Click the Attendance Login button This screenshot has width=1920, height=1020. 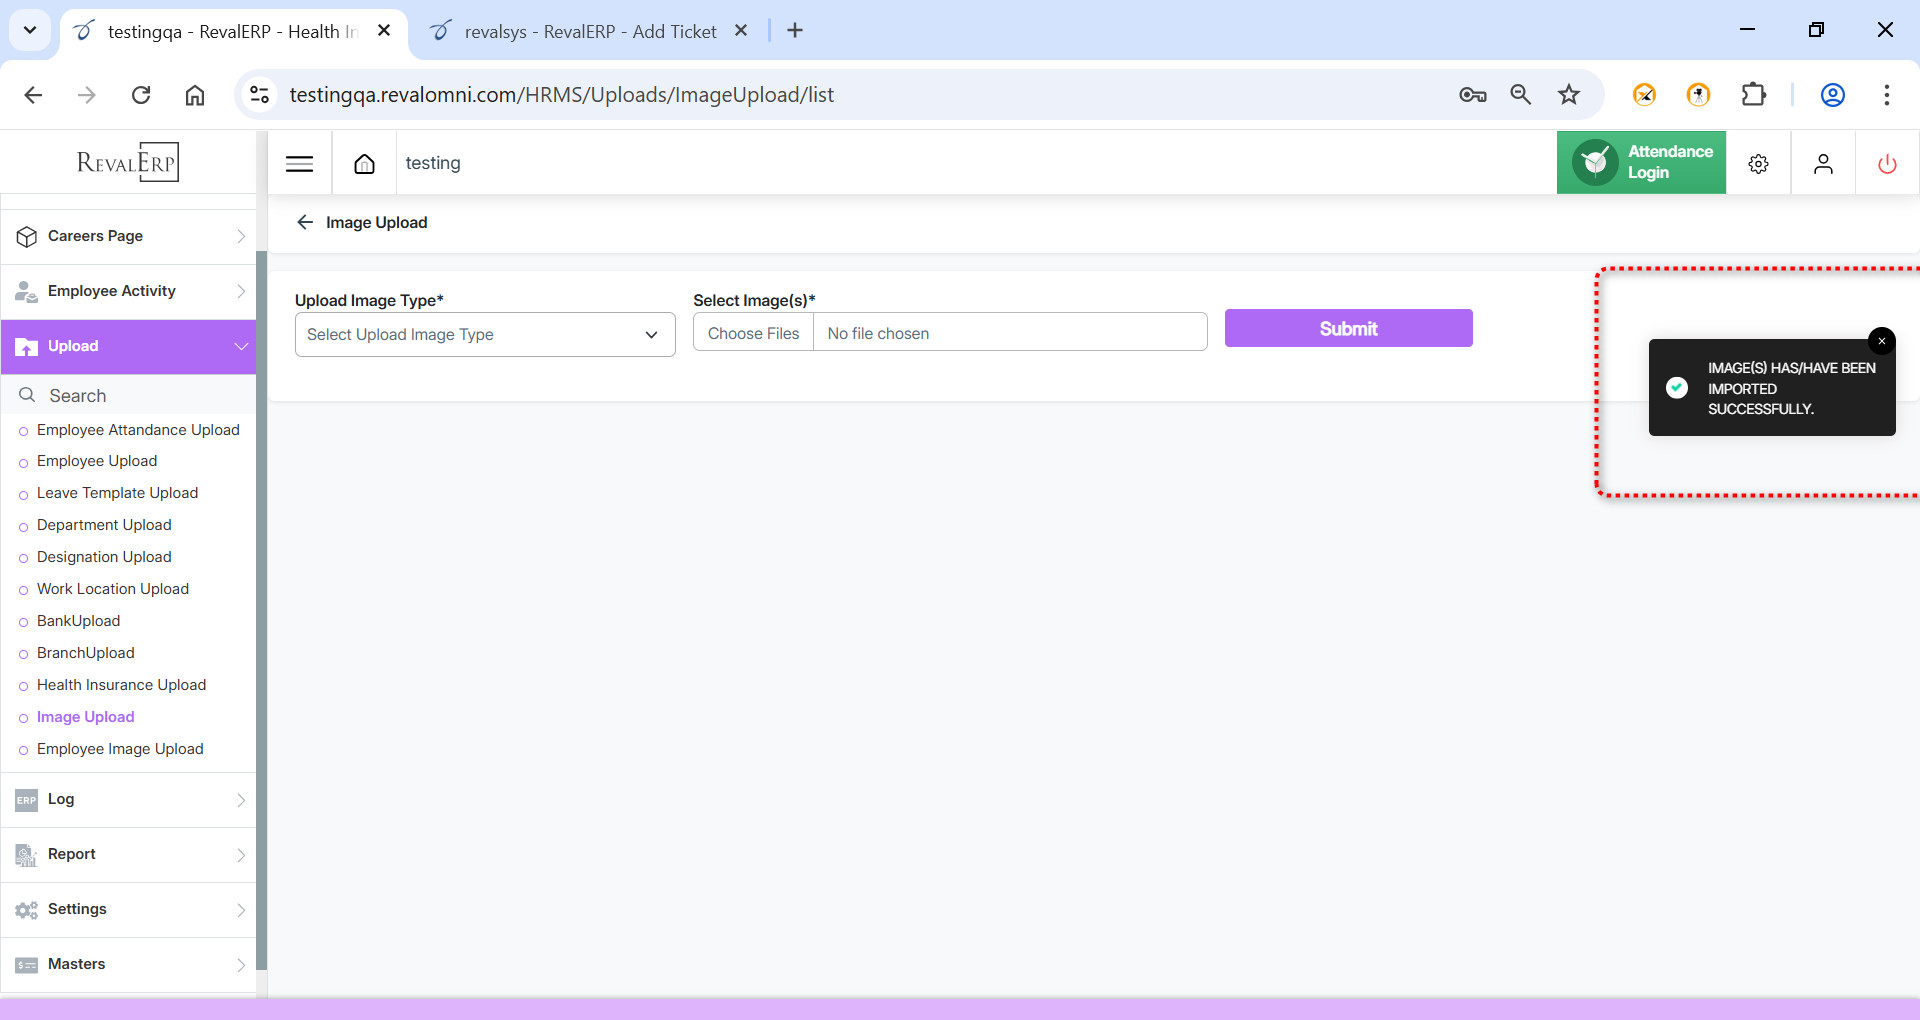1641,163
